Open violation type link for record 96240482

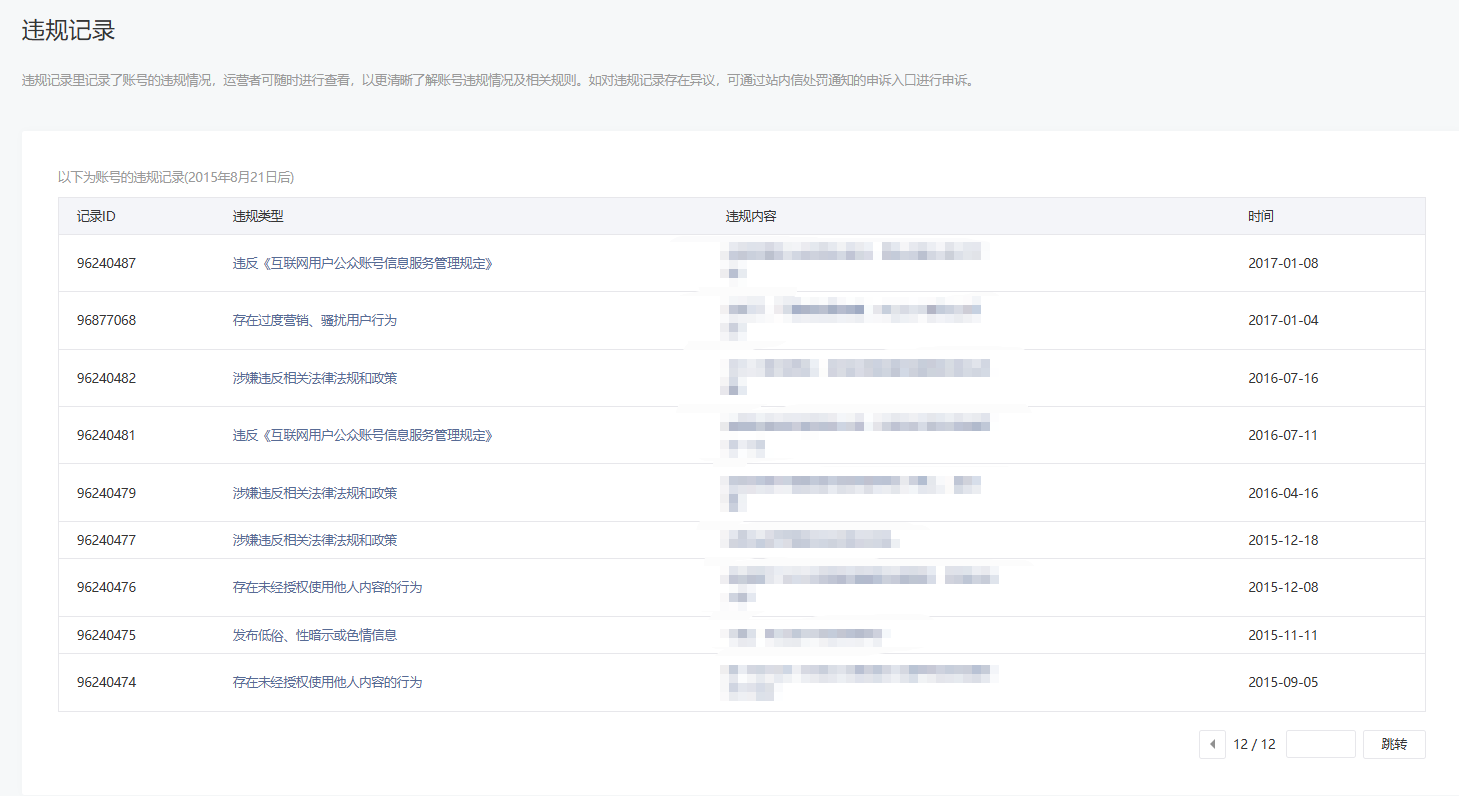coord(315,378)
